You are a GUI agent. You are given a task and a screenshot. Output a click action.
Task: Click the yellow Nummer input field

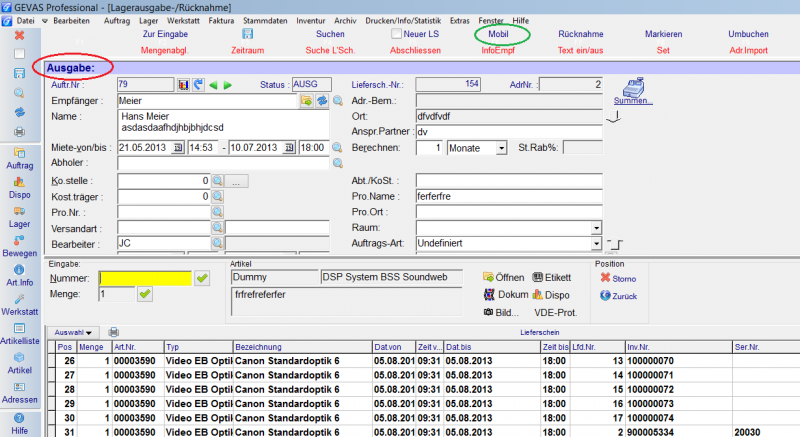tap(145, 278)
